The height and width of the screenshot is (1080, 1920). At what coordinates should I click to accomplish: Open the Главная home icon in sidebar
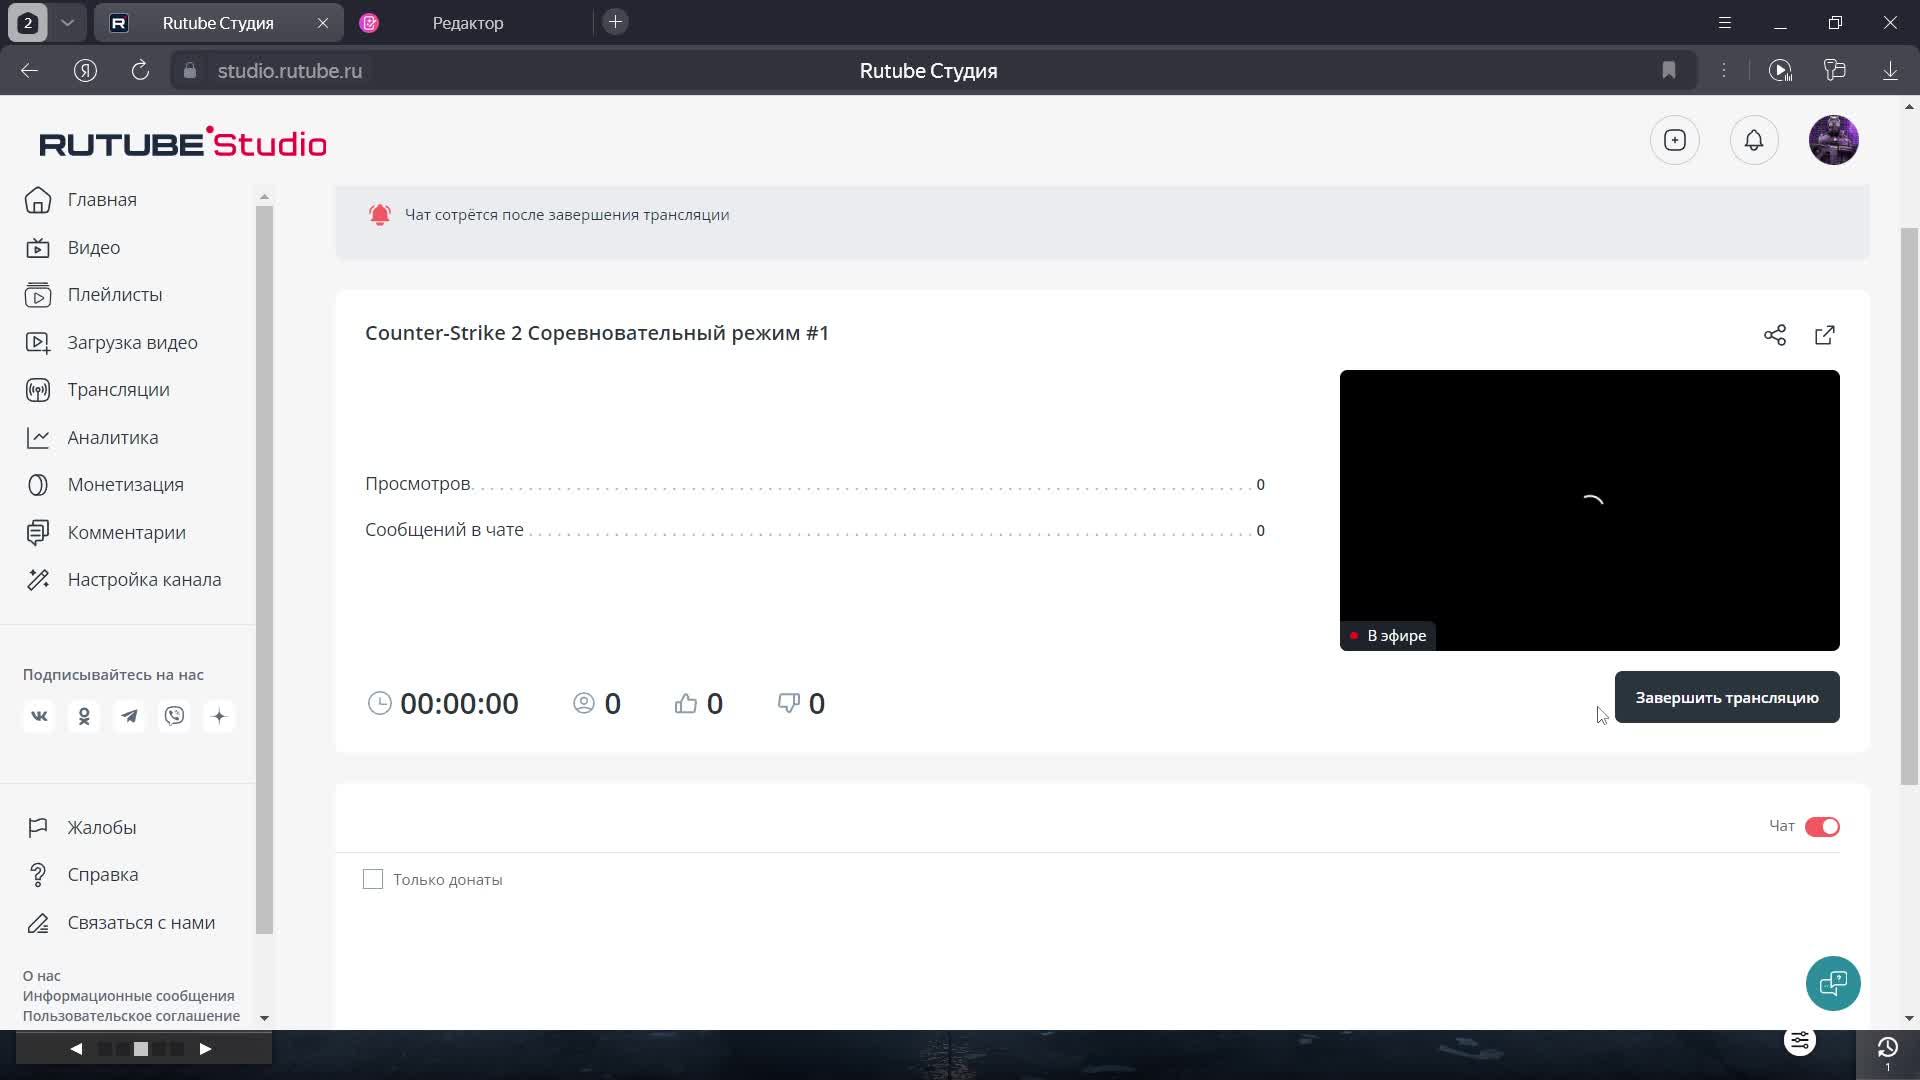[38, 200]
